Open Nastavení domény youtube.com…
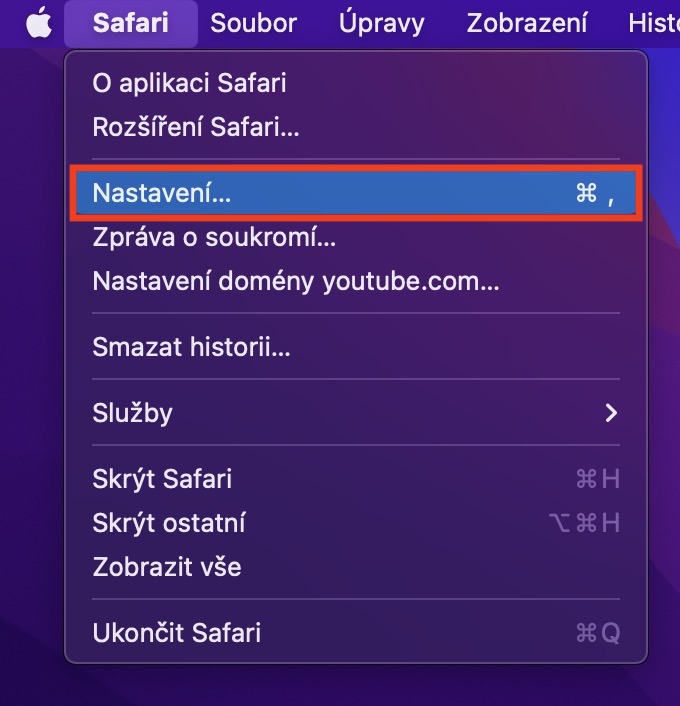680x706 pixels. [296, 281]
